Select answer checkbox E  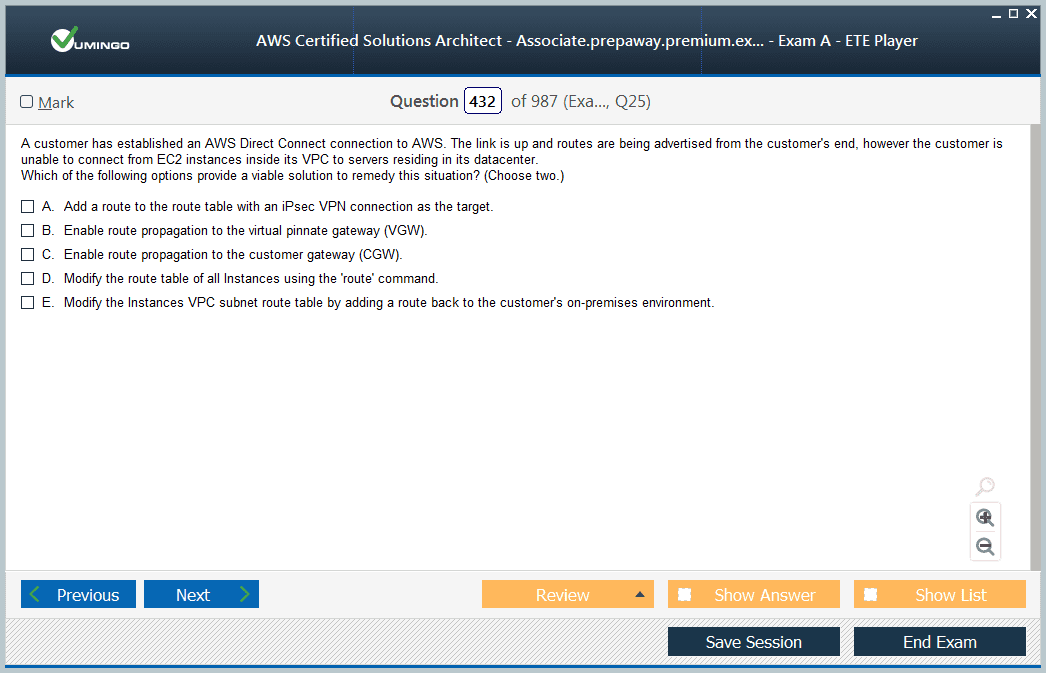(x=27, y=303)
